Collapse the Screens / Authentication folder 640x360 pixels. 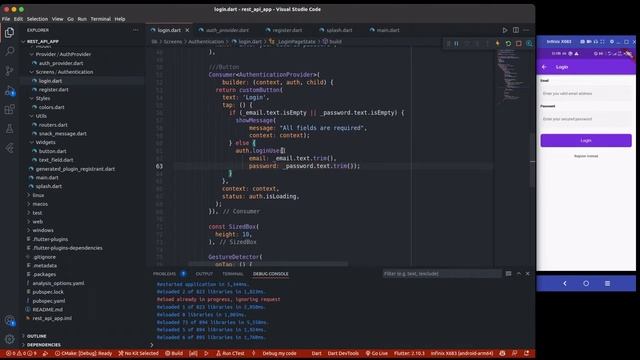point(64,72)
